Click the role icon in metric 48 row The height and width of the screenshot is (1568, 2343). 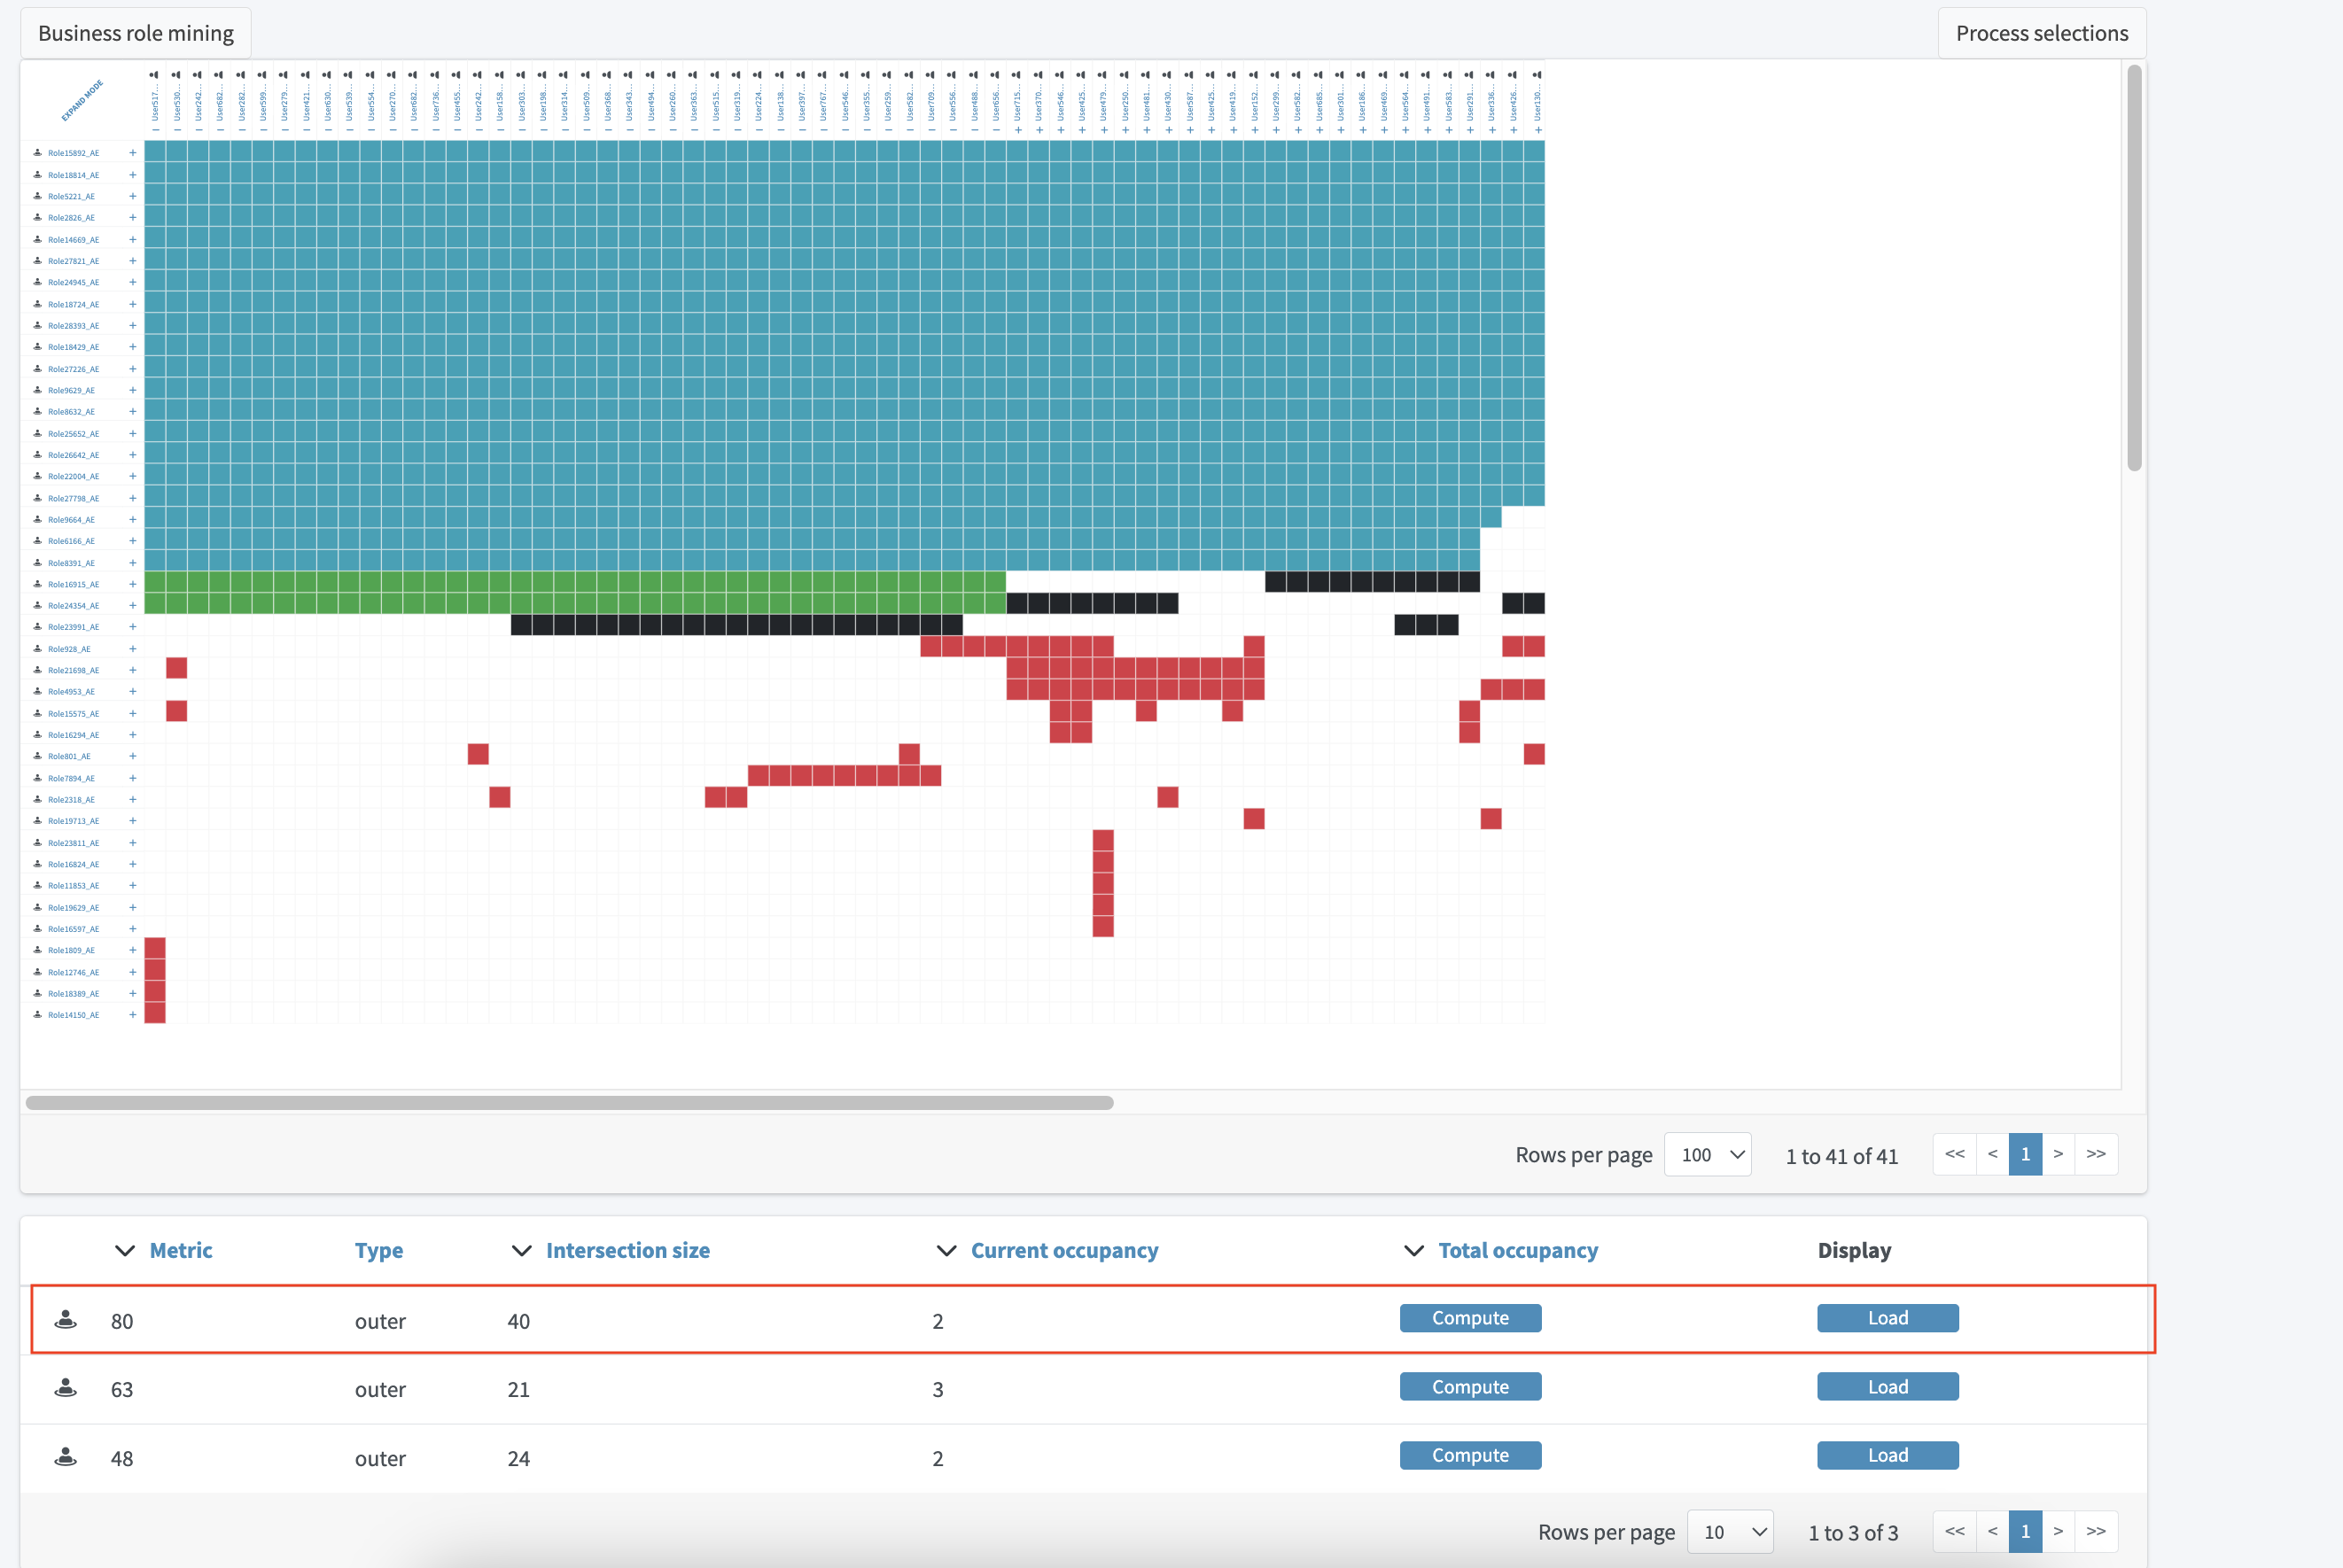[x=66, y=1457]
